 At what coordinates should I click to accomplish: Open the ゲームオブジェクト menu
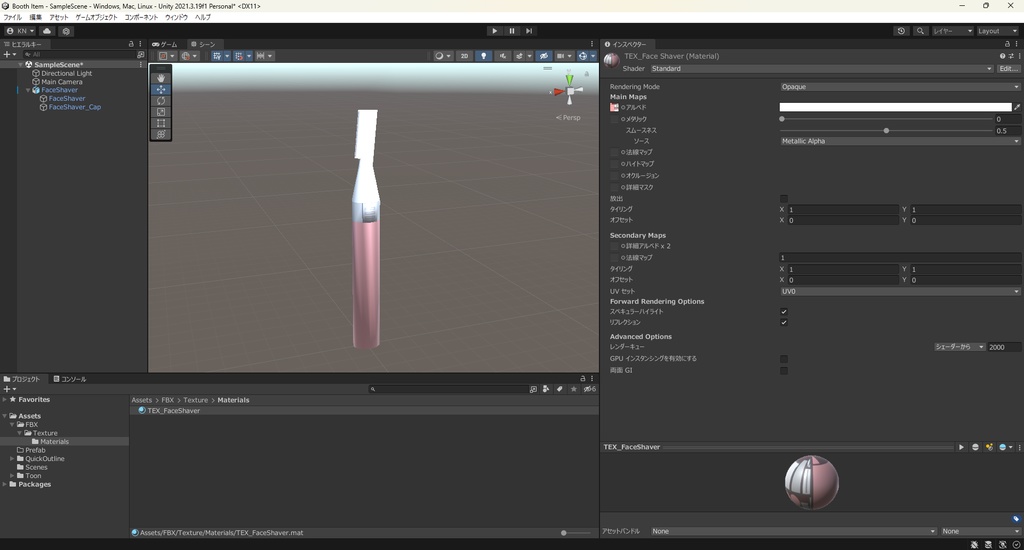point(96,18)
